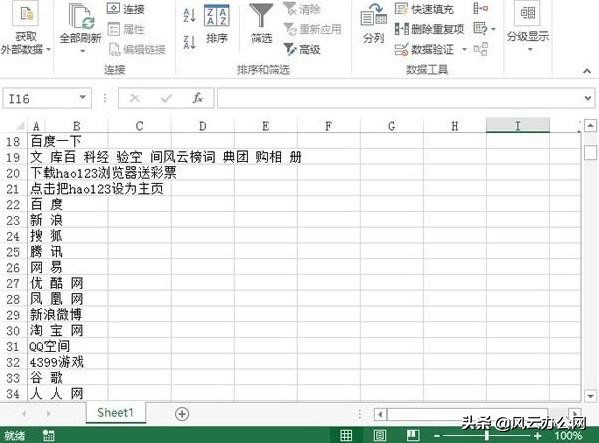This screenshot has width=599, height=443.
Task: Go to next sheet tab
Action: (x=48, y=413)
